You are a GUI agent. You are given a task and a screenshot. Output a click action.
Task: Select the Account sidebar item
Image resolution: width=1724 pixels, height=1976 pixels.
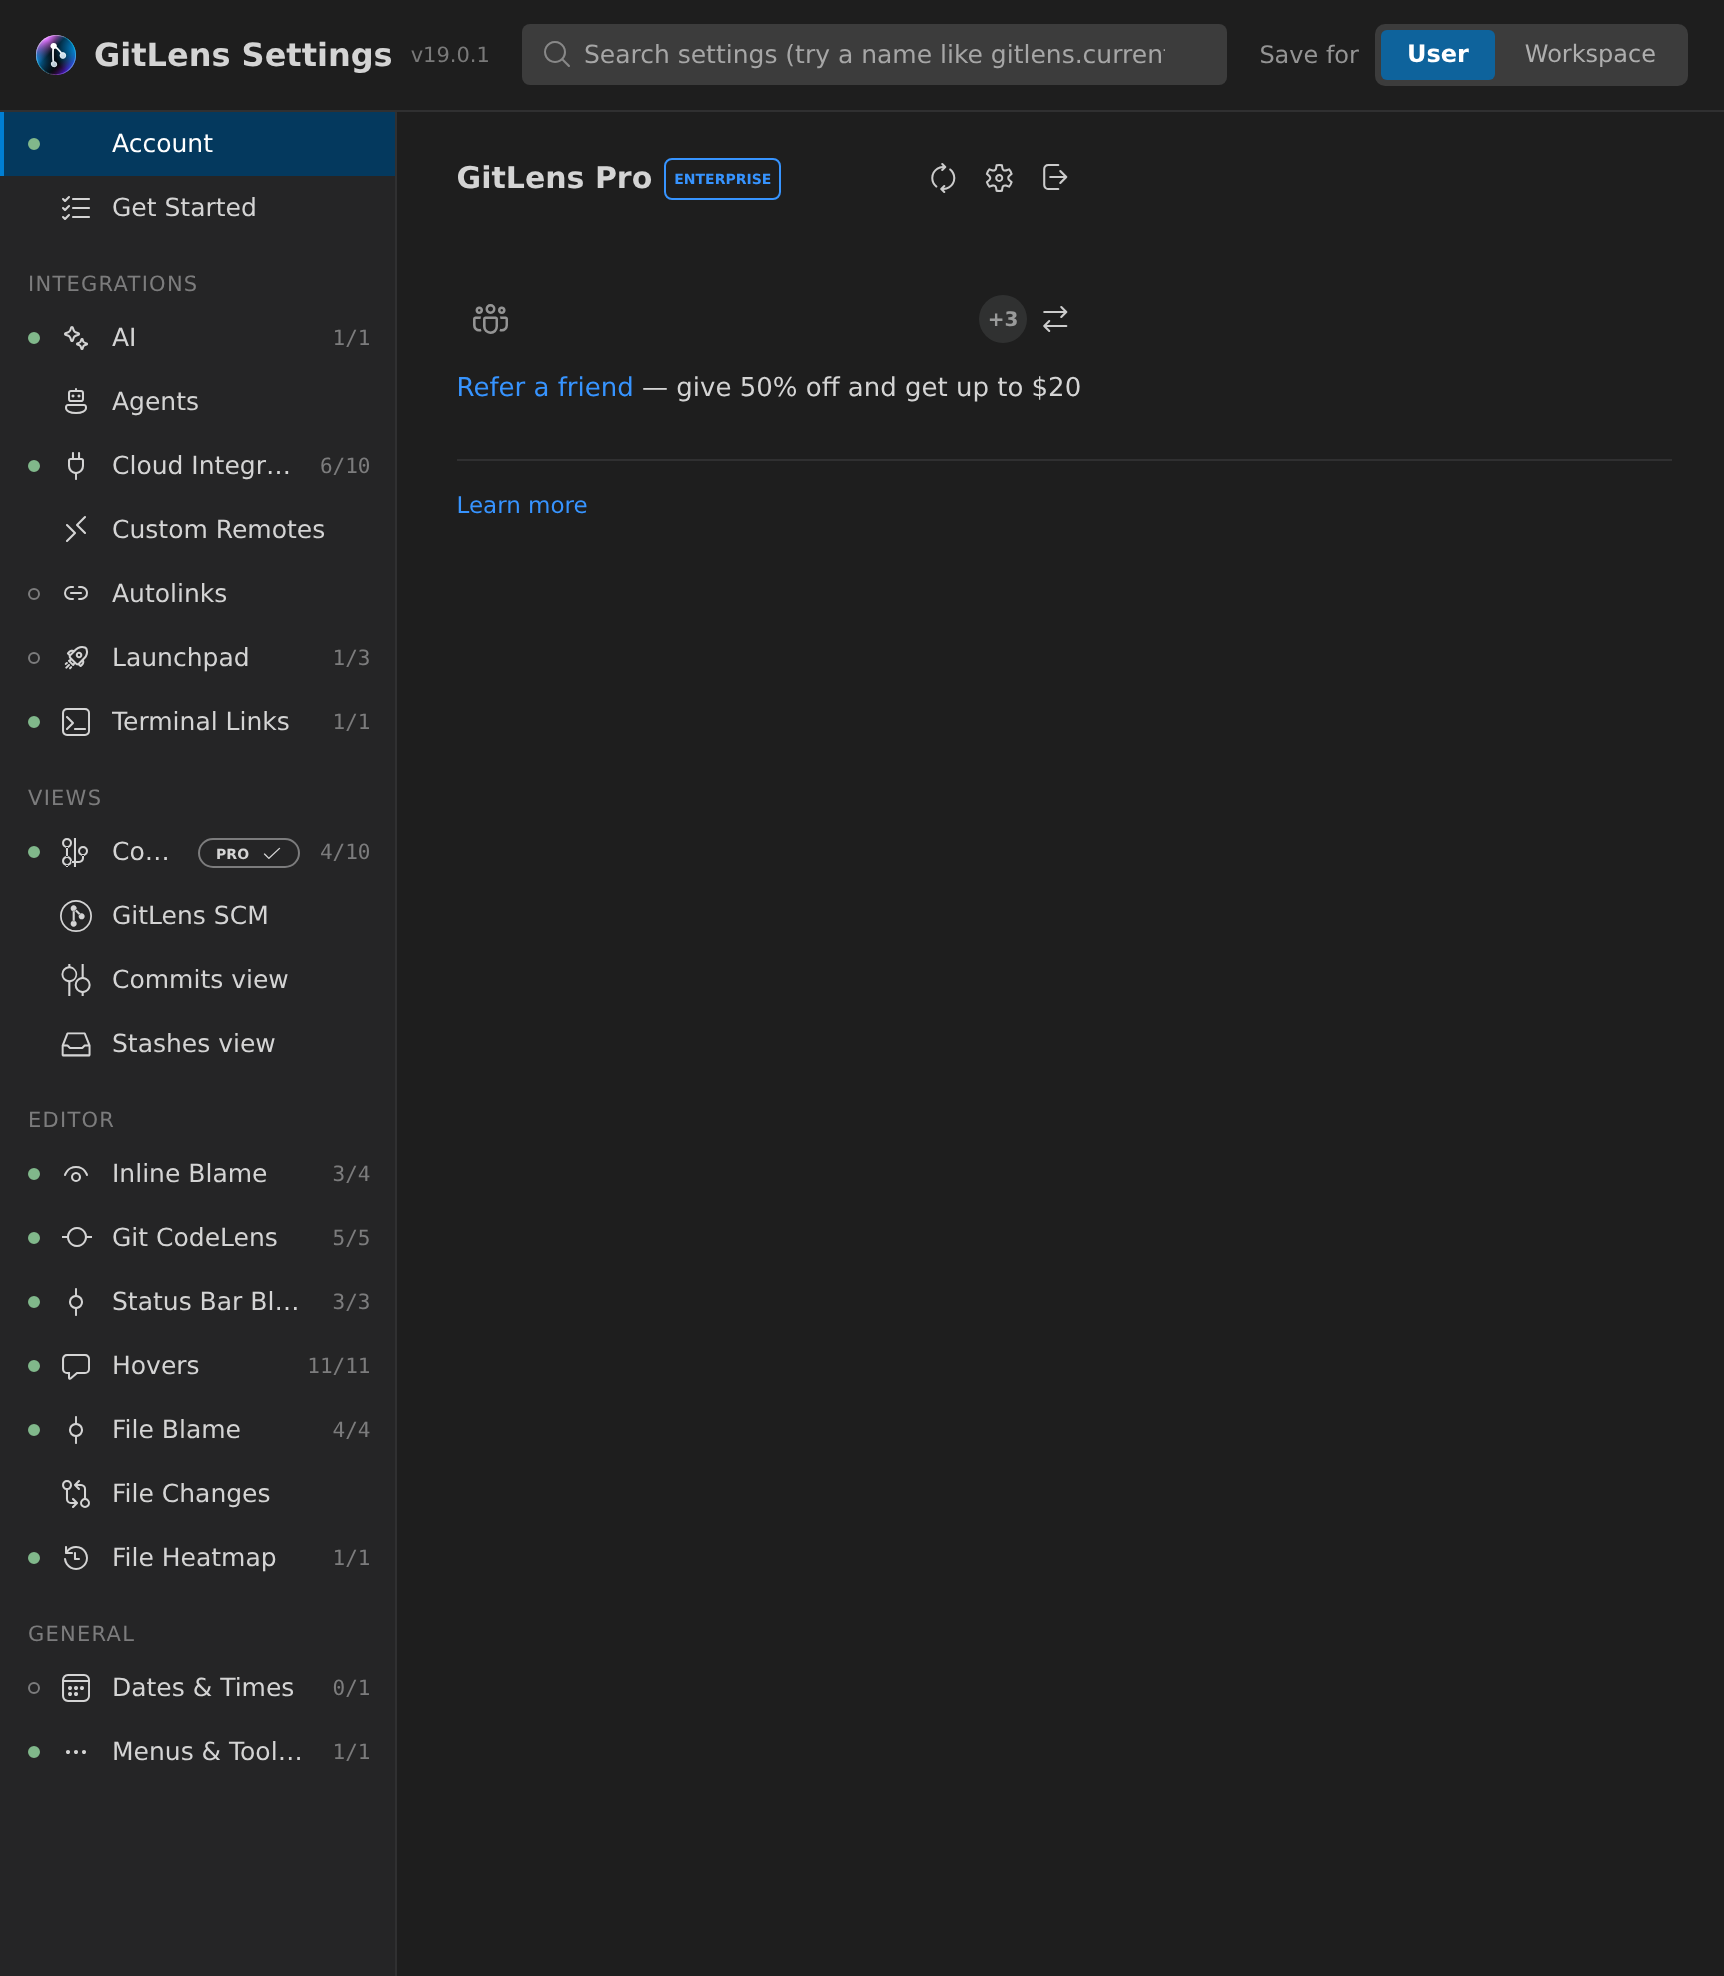(198, 144)
